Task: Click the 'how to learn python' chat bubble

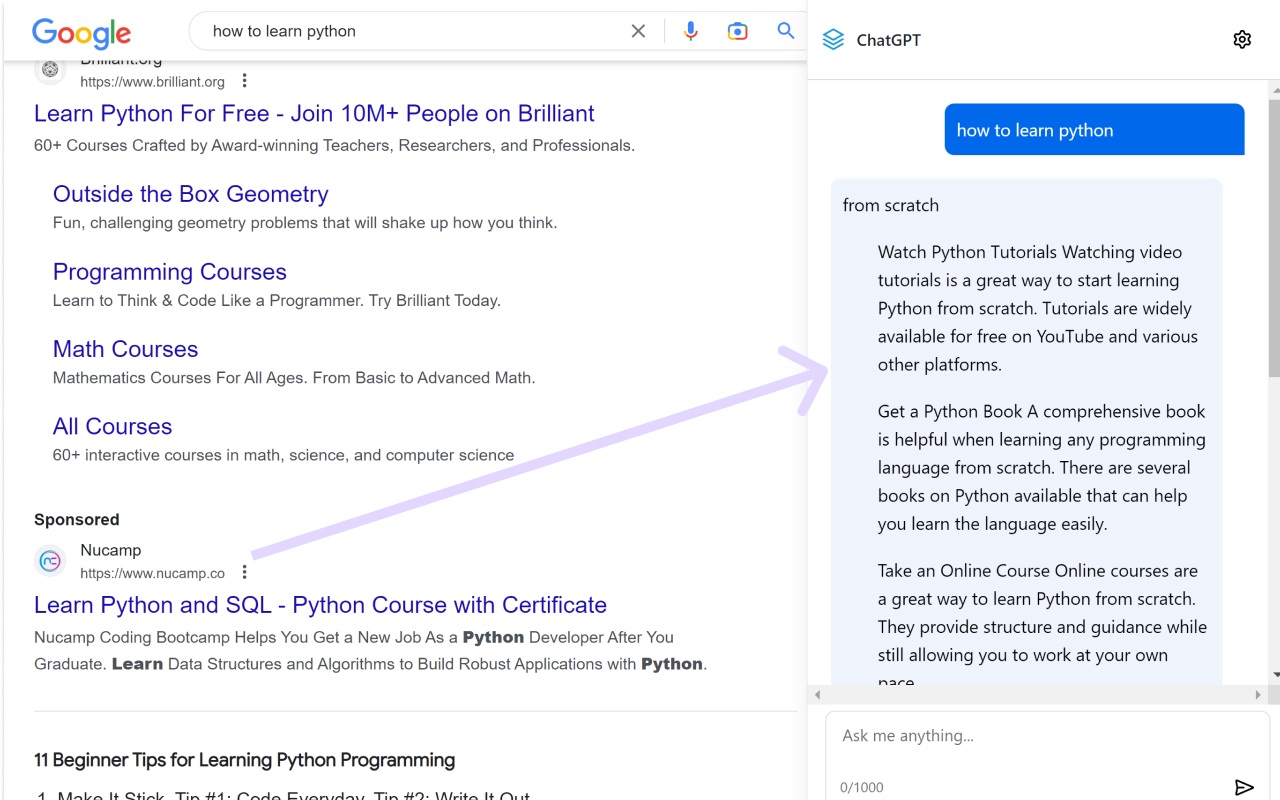Action: click(1094, 130)
